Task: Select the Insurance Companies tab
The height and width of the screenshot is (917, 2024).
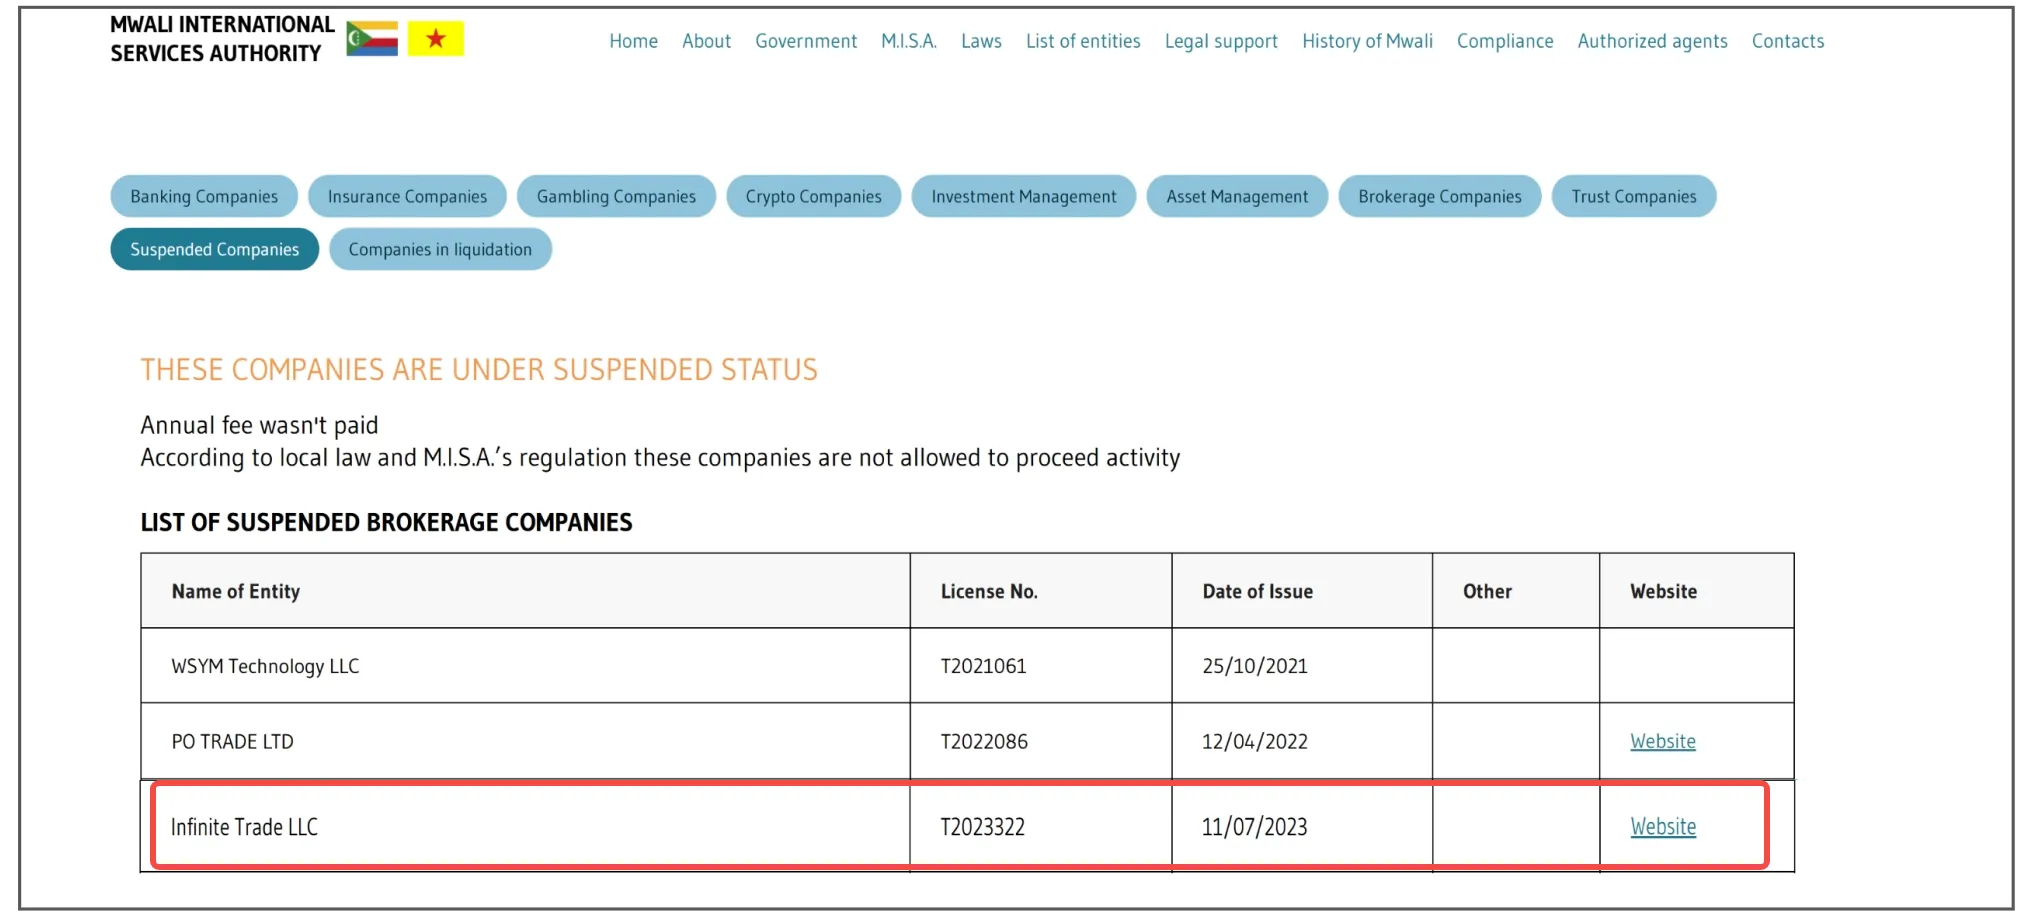Action: (407, 196)
